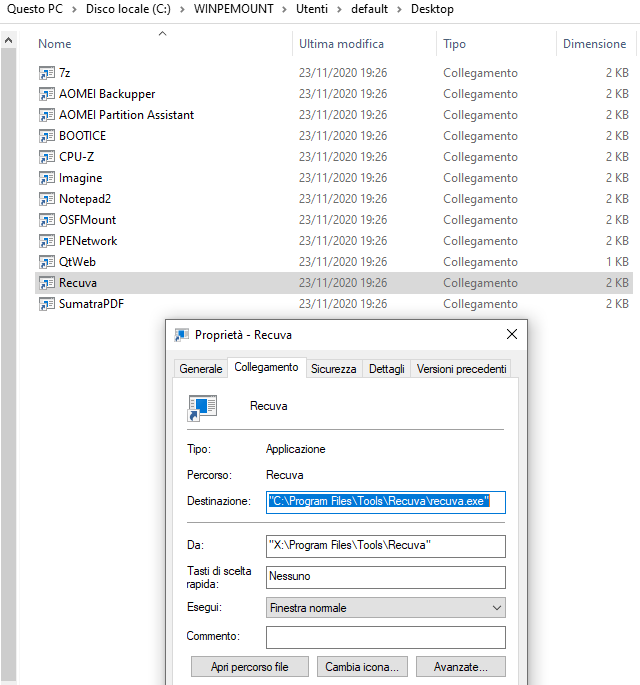Screen dimensions: 640x685
Task: Expand the chevron after default
Action: pyautogui.click(x=399, y=10)
